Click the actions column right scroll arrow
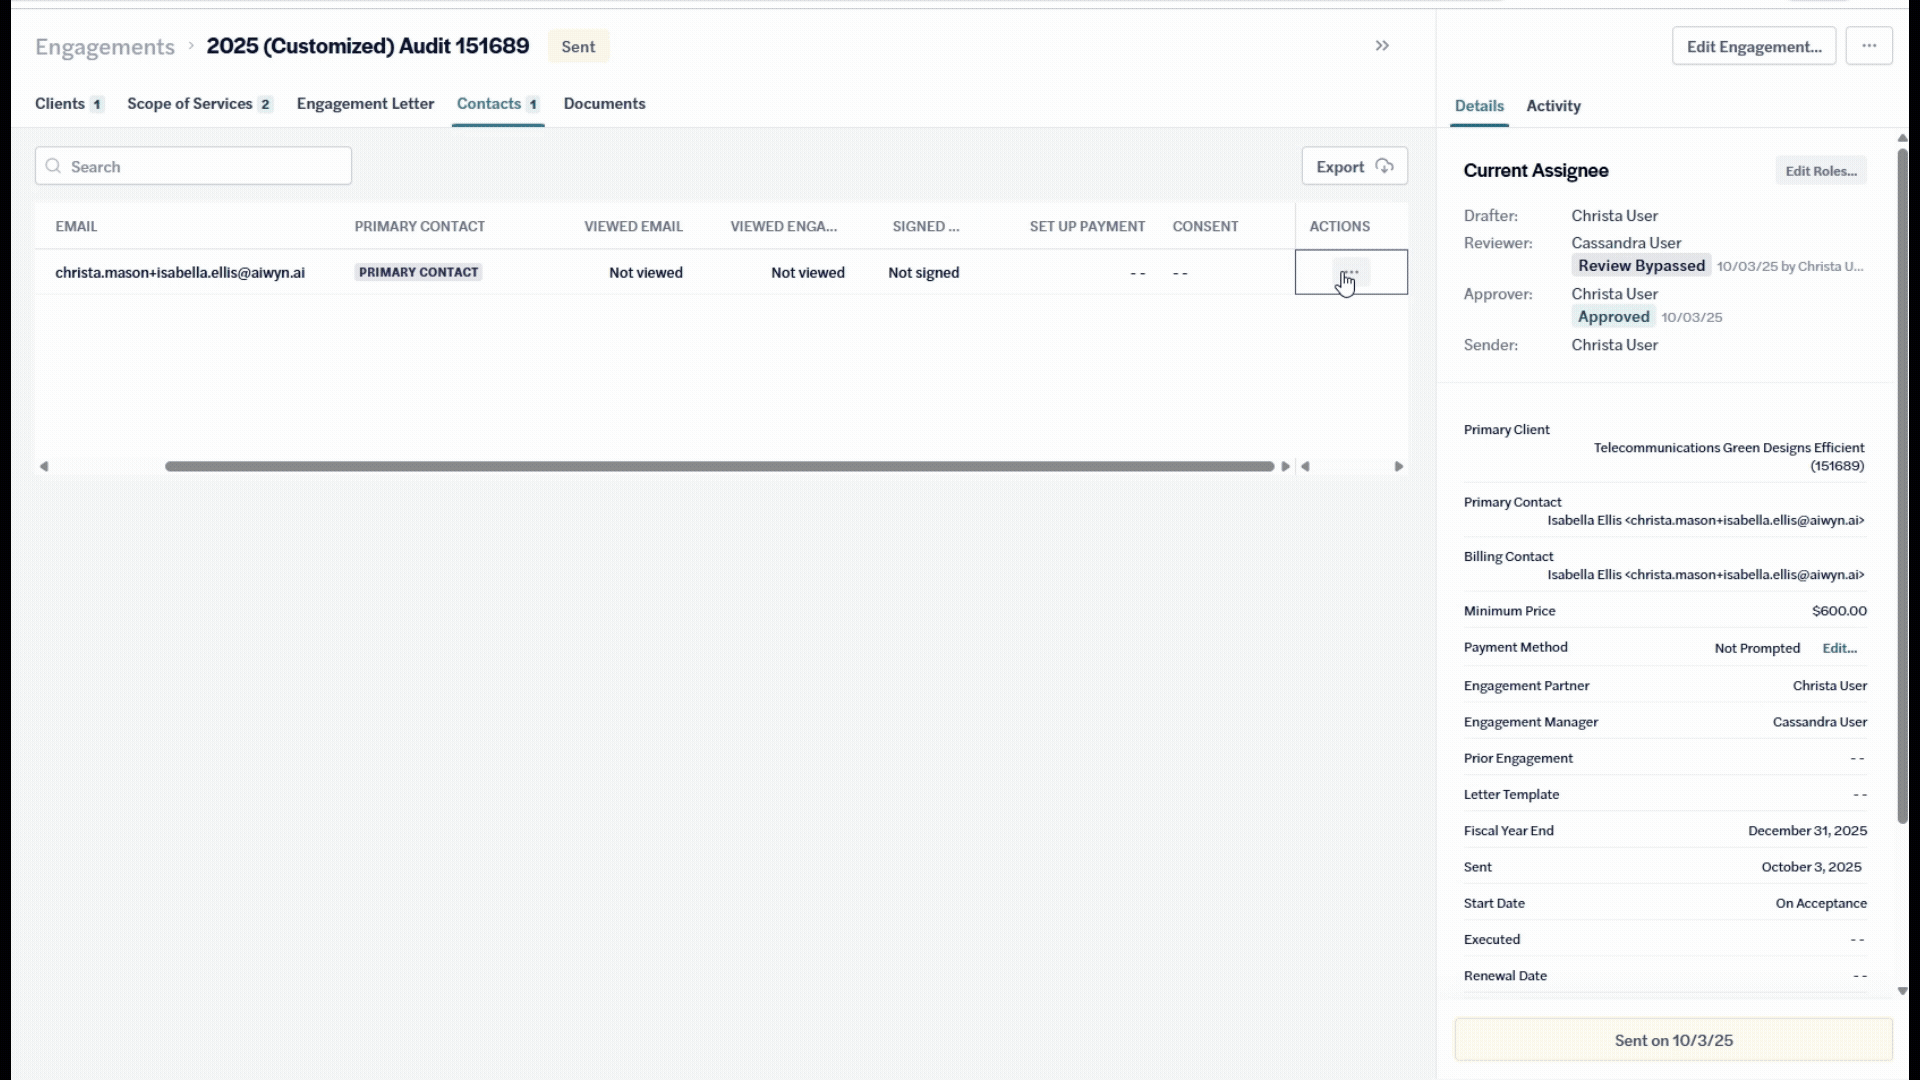Image resolution: width=1920 pixels, height=1080 pixels. (x=1398, y=466)
